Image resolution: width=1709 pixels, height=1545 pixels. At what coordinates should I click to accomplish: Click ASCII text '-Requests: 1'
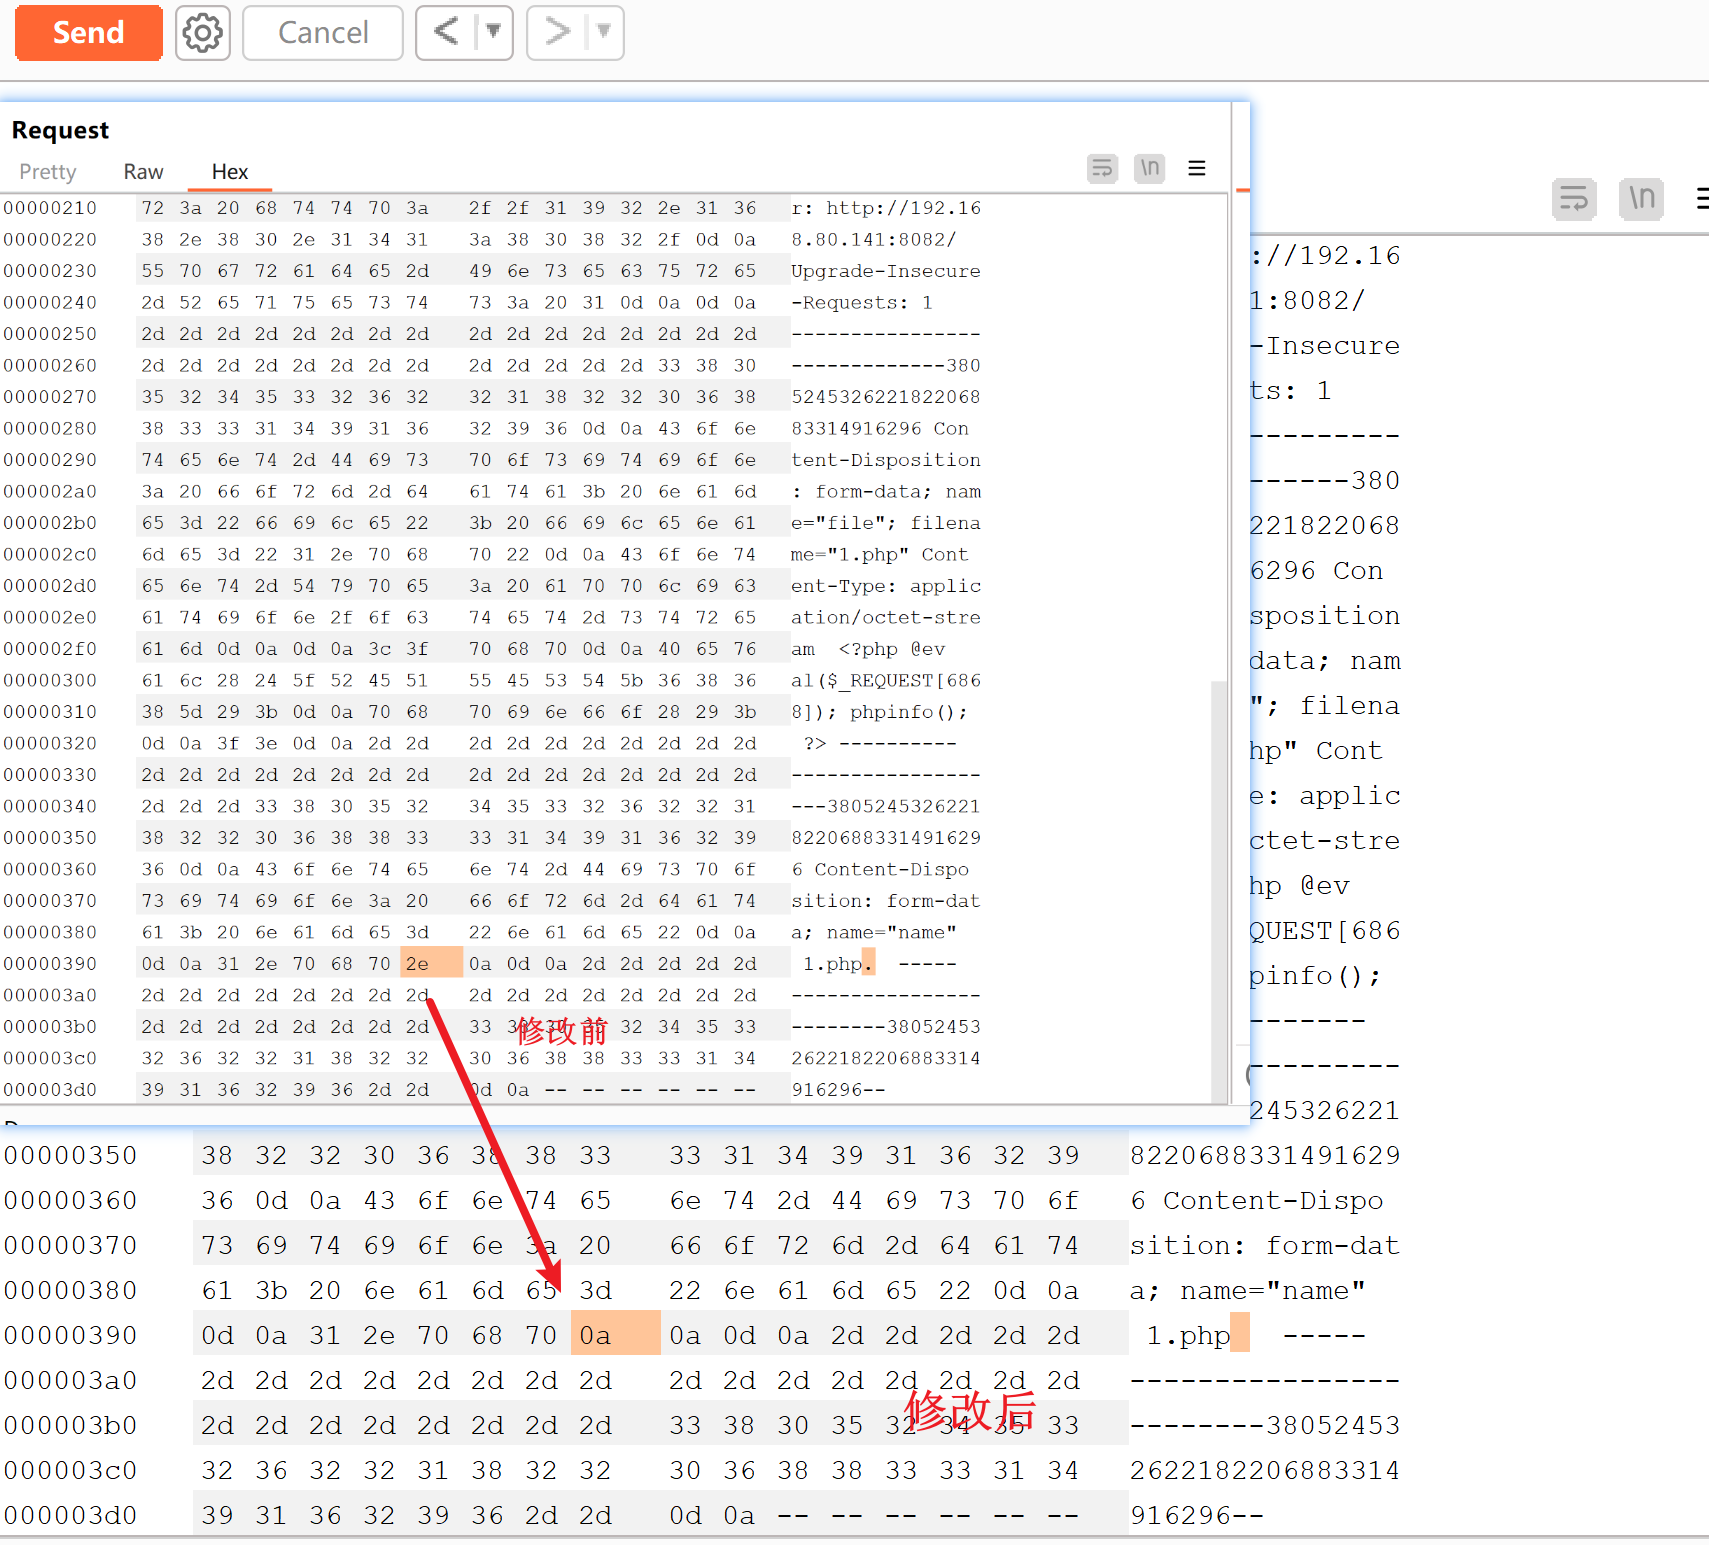(x=862, y=303)
